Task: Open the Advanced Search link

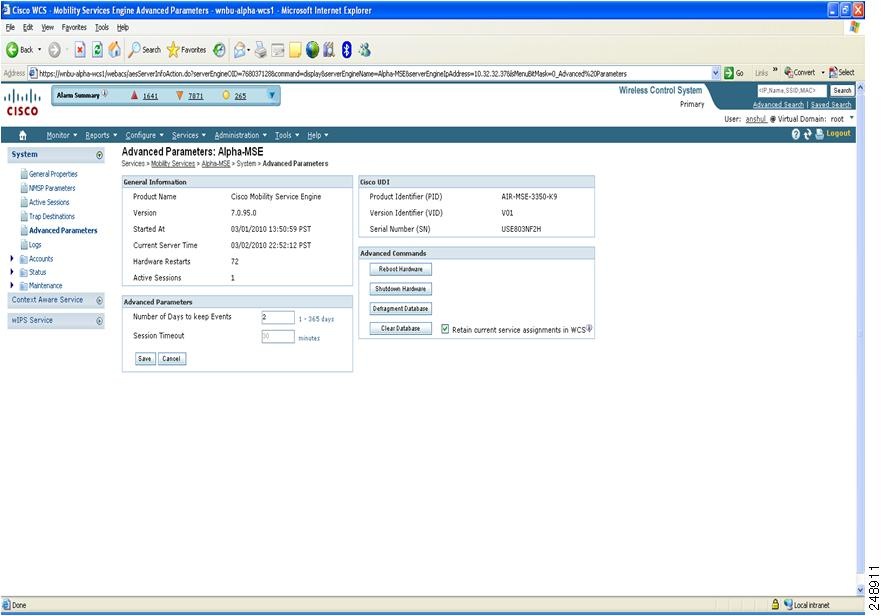Action: pyautogui.click(x=778, y=104)
